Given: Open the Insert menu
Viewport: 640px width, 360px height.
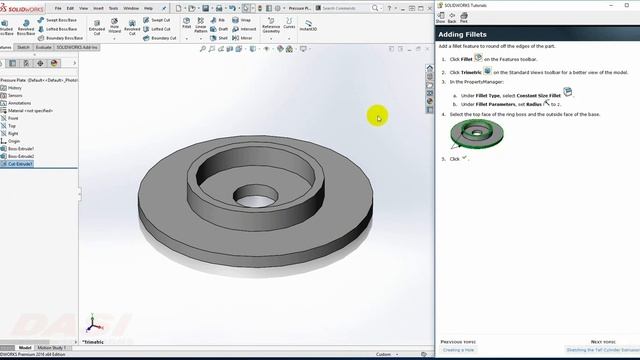Looking at the screenshot, I should 98,8.
